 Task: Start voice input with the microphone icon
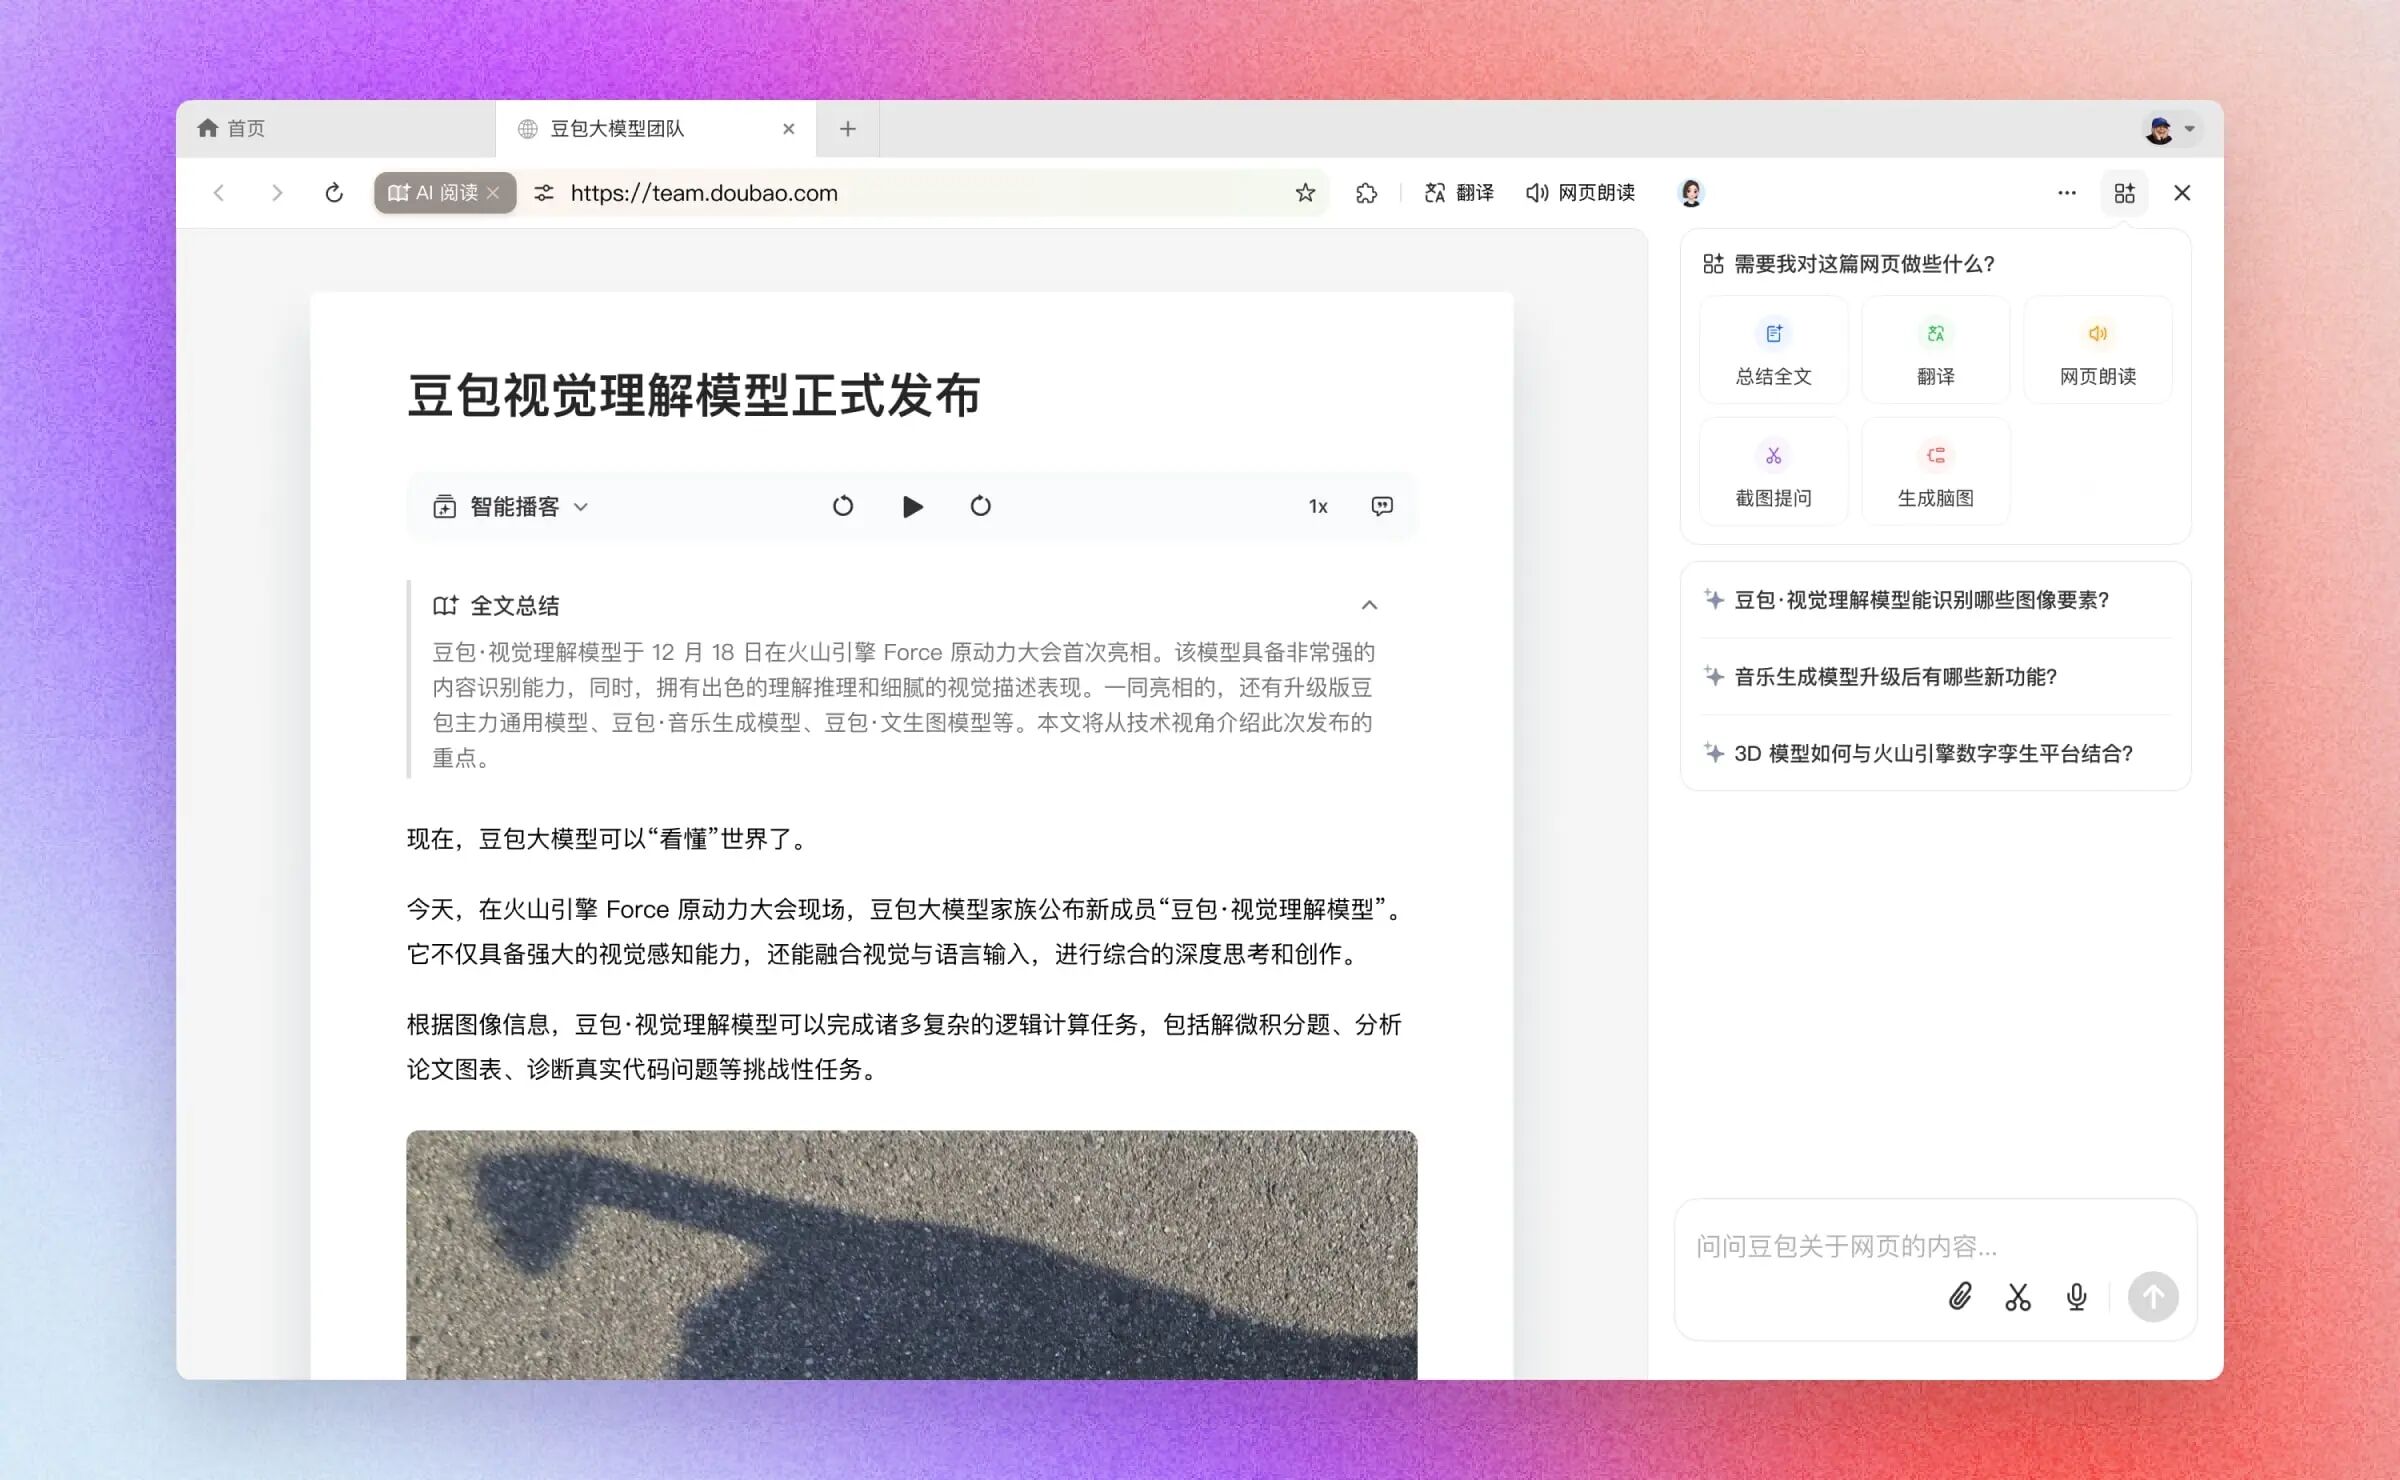(2076, 1297)
